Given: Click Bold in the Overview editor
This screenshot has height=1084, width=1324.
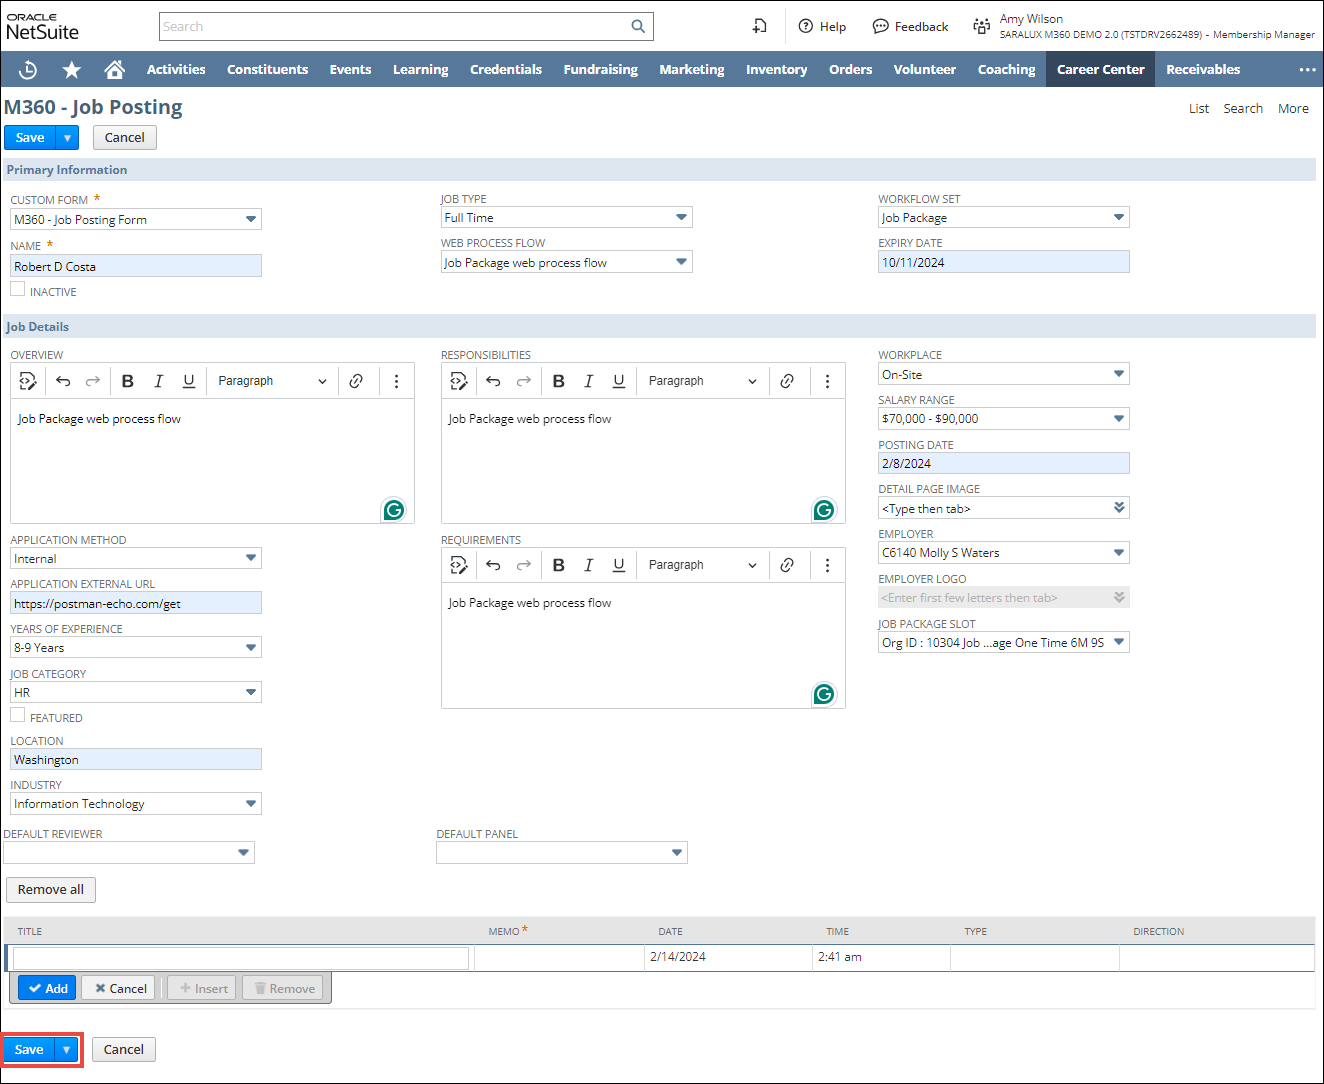Looking at the screenshot, I should pyautogui.click(x=128, y=381).
